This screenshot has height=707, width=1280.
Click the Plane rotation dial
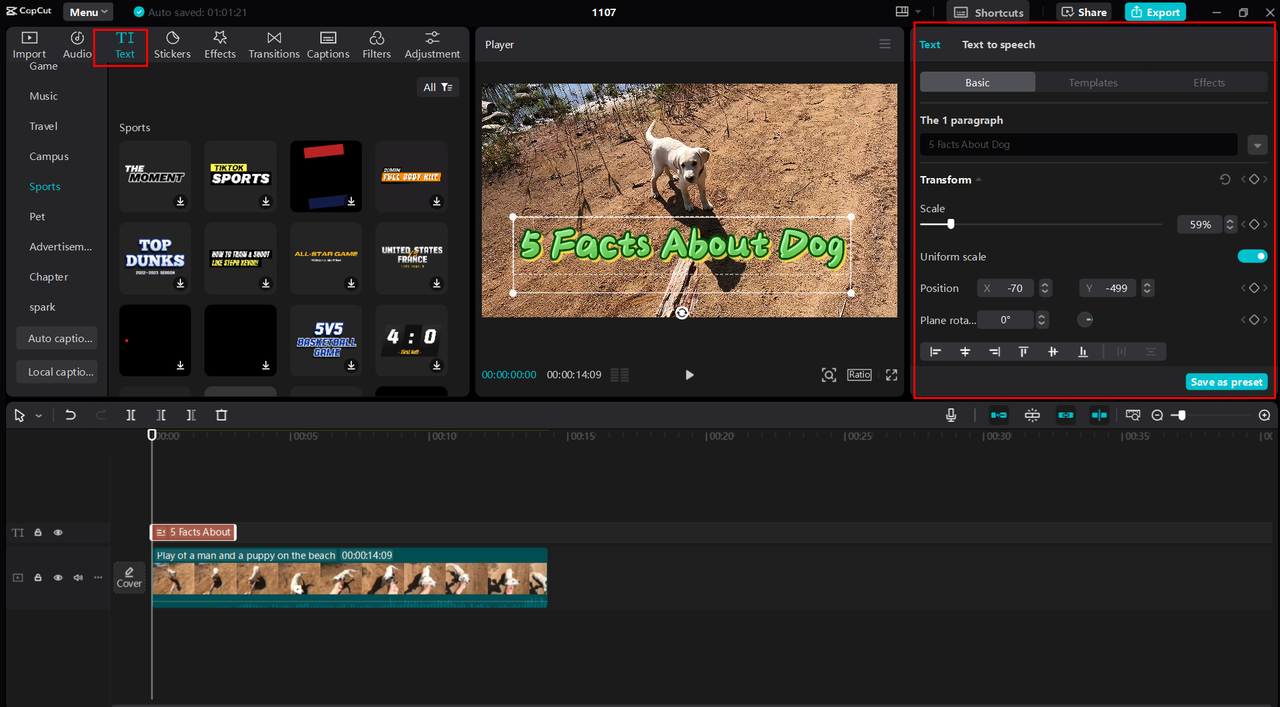coord(1085,320)
